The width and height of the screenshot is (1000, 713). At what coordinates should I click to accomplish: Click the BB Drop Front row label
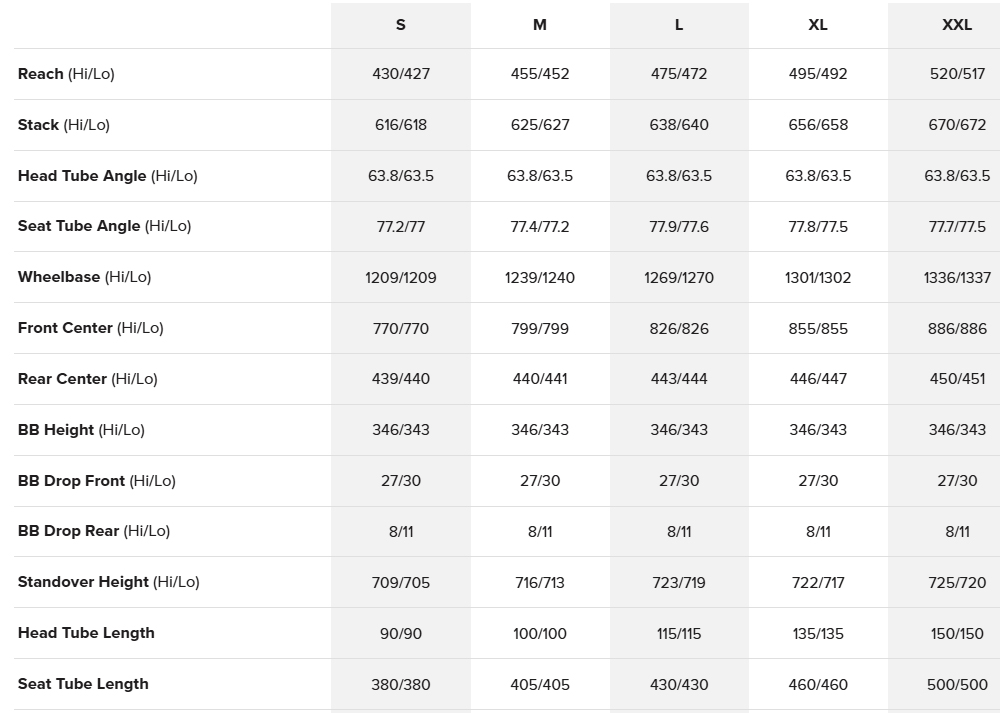pos(97,481)
